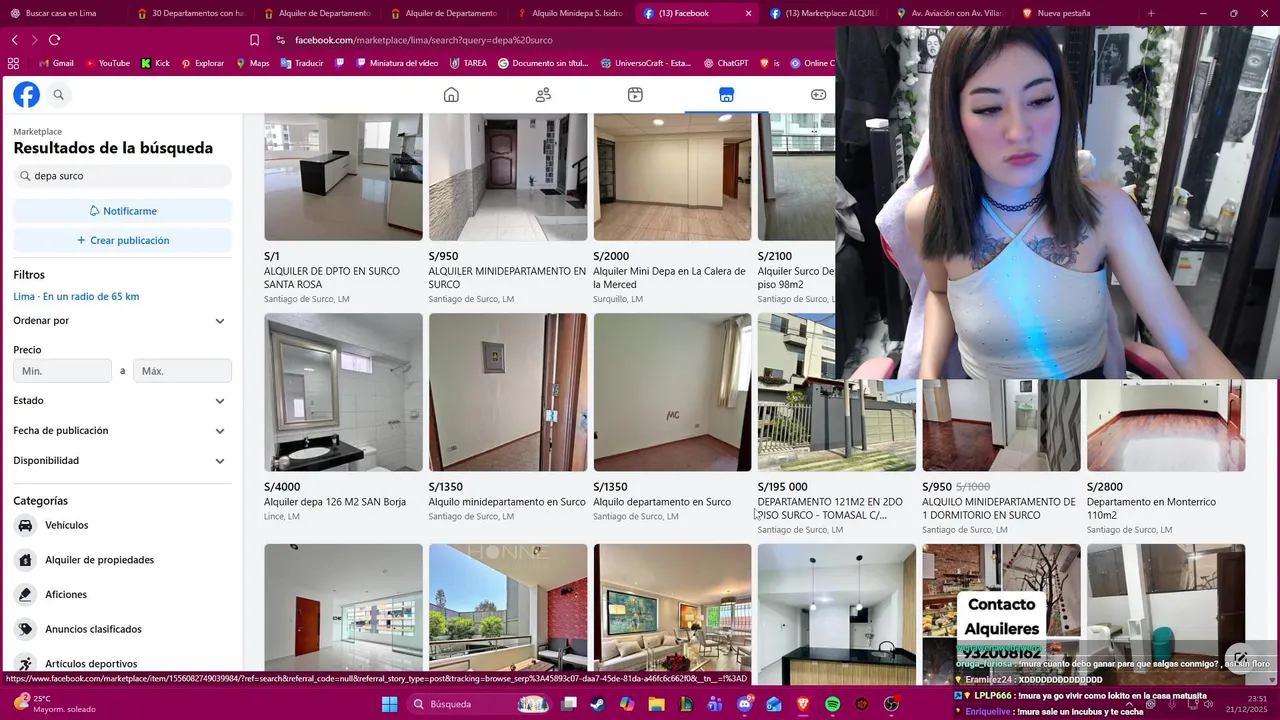Open Brave browser on the taskbar
The height and width of the screenshot is (720, 1280).
click(x=804, y=704)
